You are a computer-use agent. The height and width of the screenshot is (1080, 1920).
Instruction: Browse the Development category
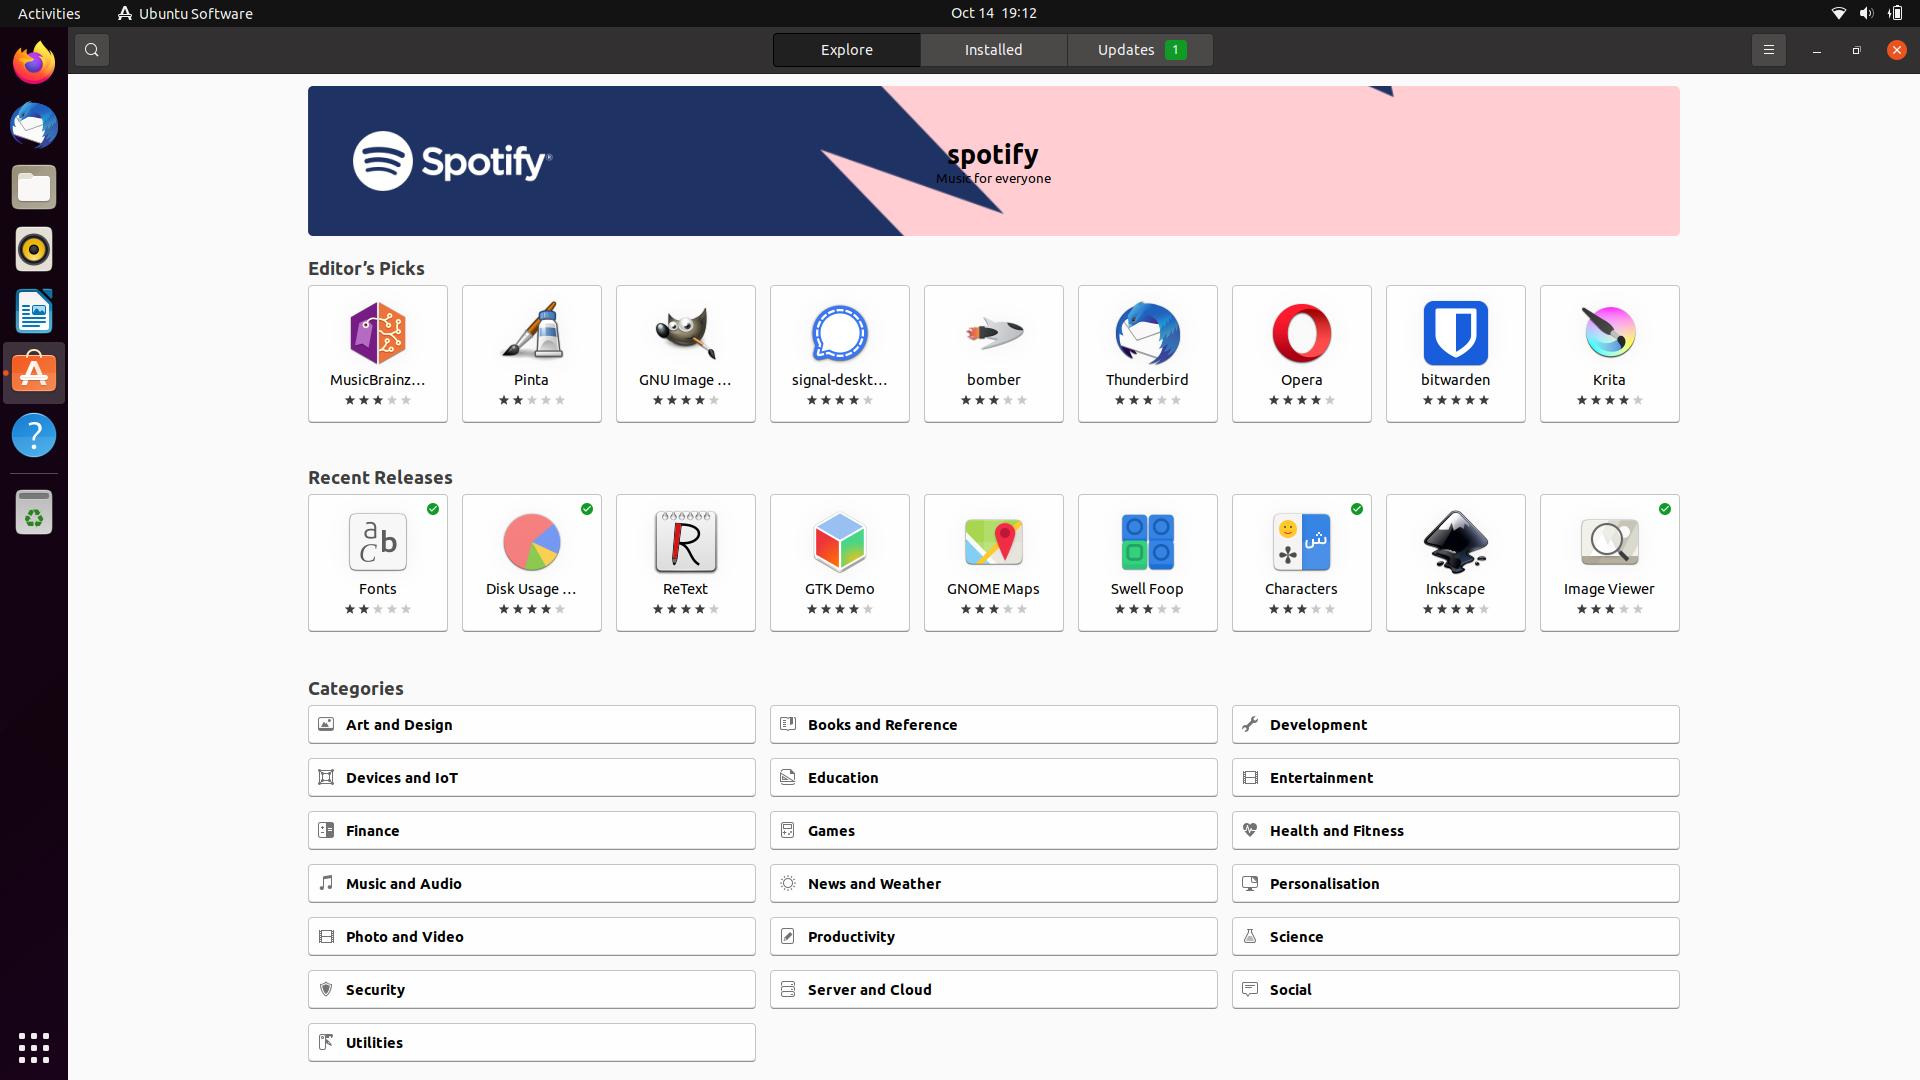pos(1456,725)
